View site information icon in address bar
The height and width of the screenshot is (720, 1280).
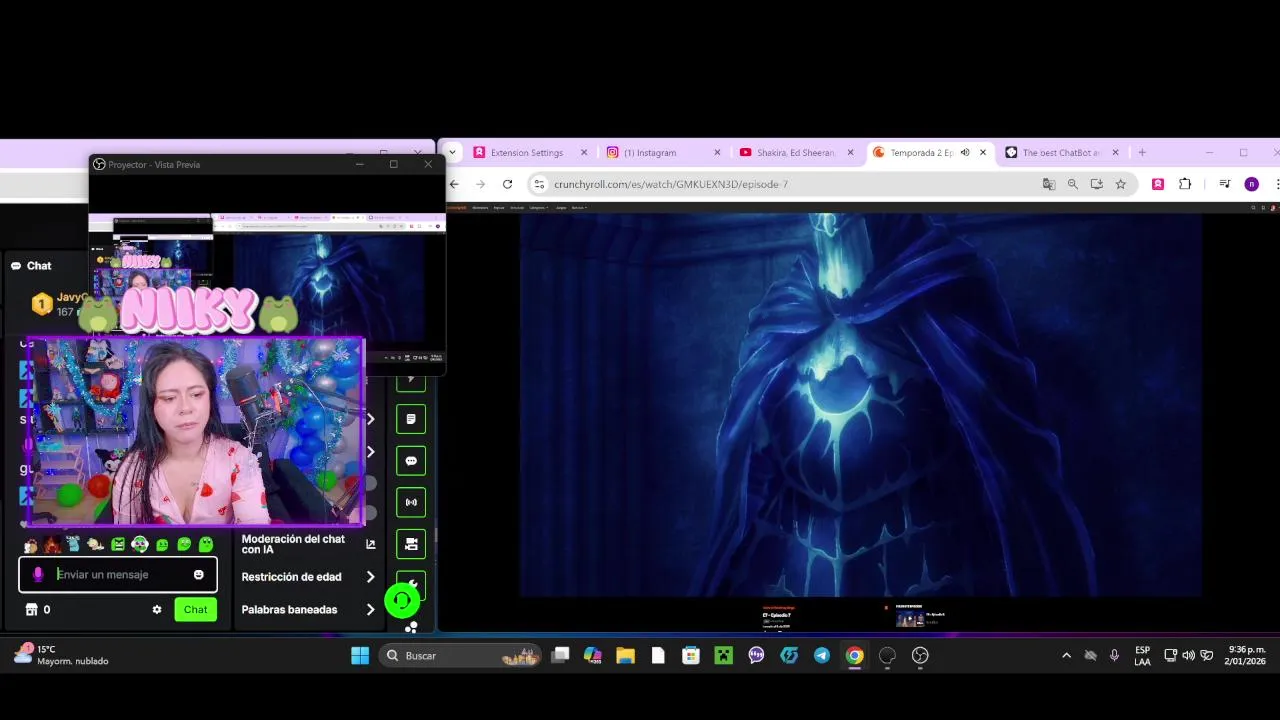coord(540,184)
